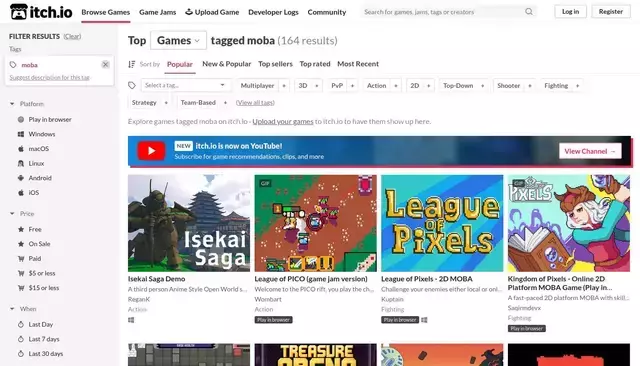Click the sort order icon
Image resolution: width=640 pixels, height=366 pixels.
131,64
